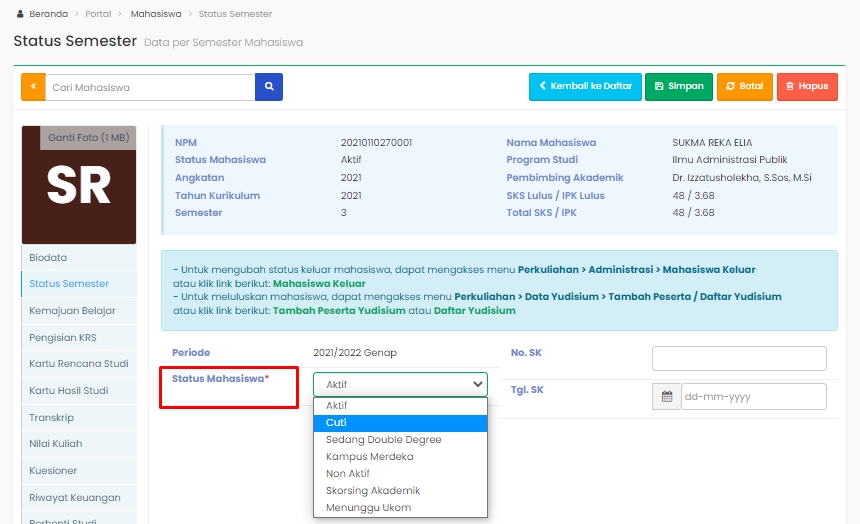Click the Beranda home breadcrumb
The height and width of the screenshot is (524, 860).
click(x=48, y=14)
